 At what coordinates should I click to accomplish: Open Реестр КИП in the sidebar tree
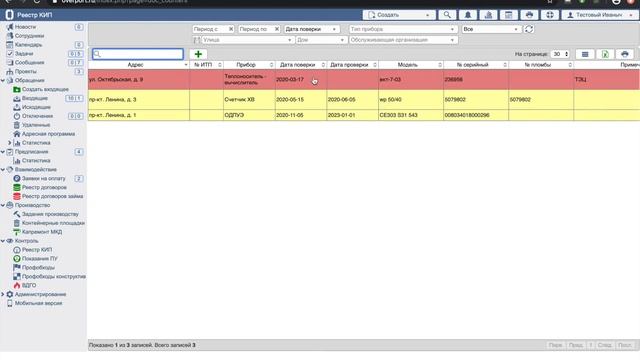coord(37,250)
